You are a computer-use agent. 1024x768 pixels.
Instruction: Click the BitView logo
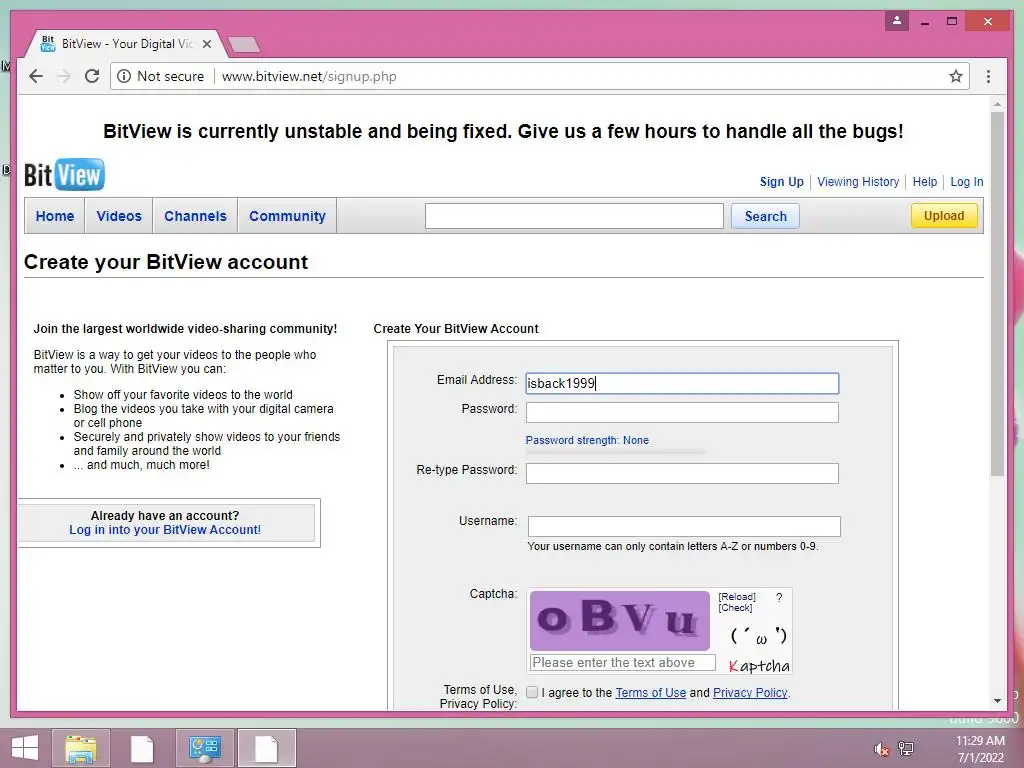(64, 174)
